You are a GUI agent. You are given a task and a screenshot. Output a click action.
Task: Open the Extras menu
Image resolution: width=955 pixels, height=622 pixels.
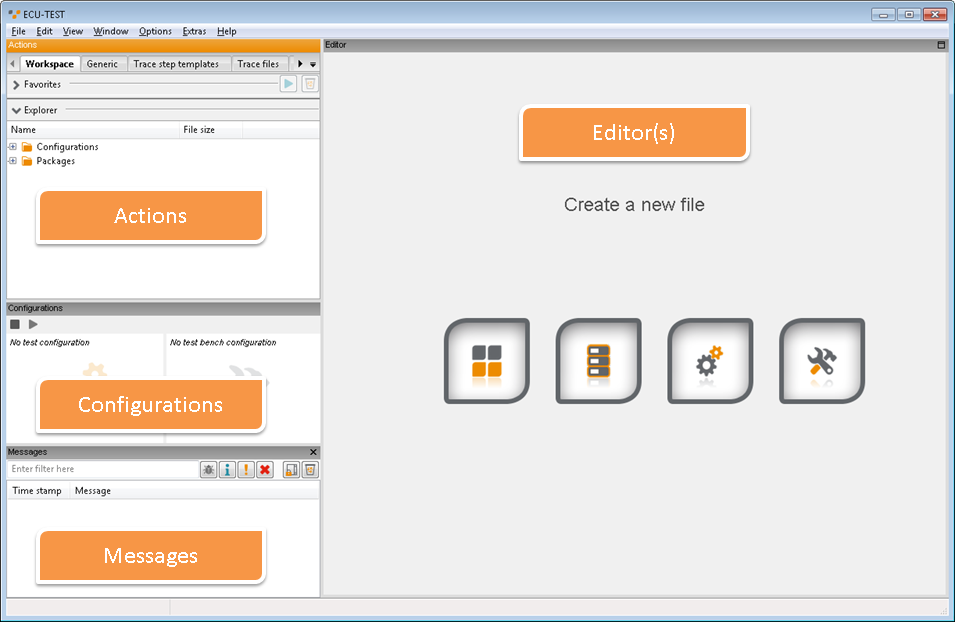pyautogui.click(x=194, y=31)
